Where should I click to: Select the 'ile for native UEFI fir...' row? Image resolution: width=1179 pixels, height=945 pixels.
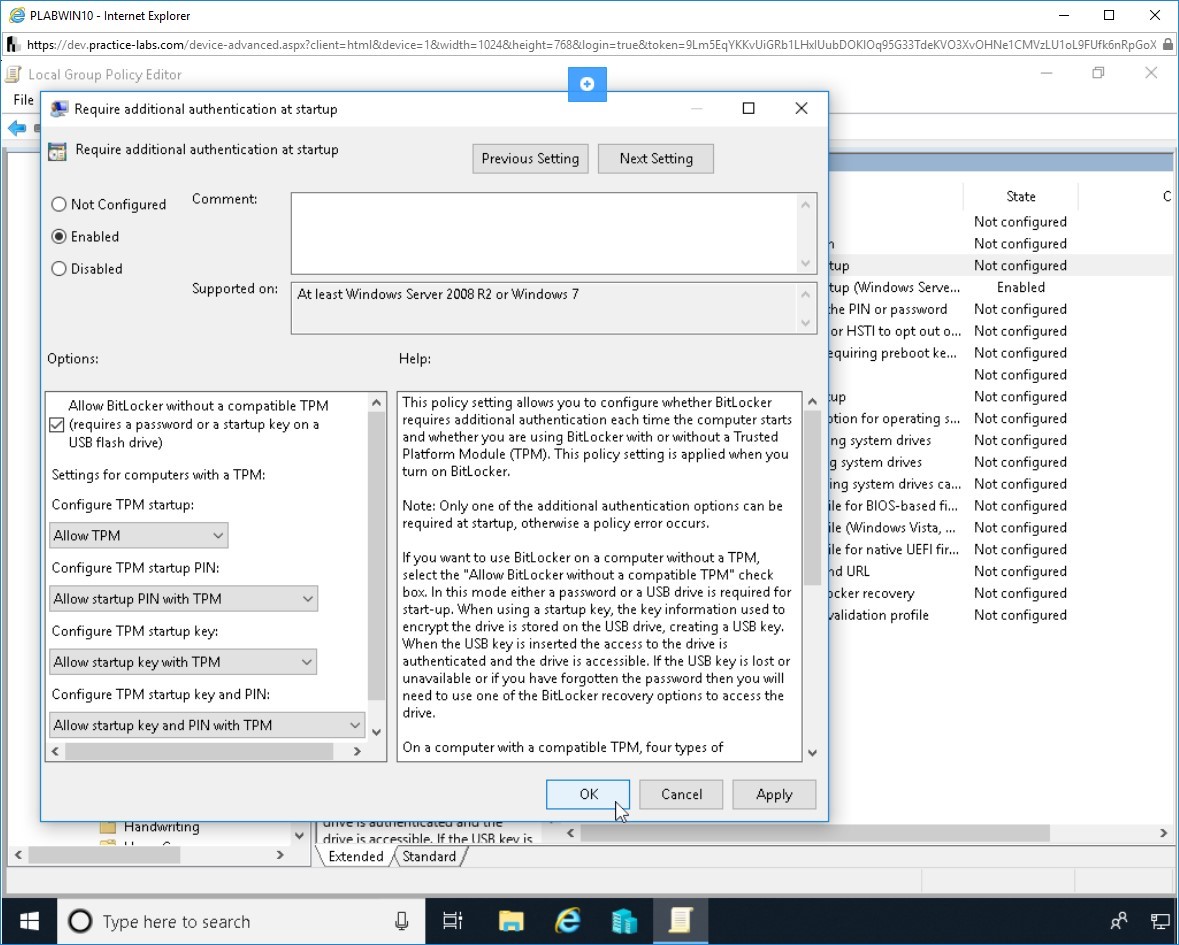click(x=1000, y=550)
